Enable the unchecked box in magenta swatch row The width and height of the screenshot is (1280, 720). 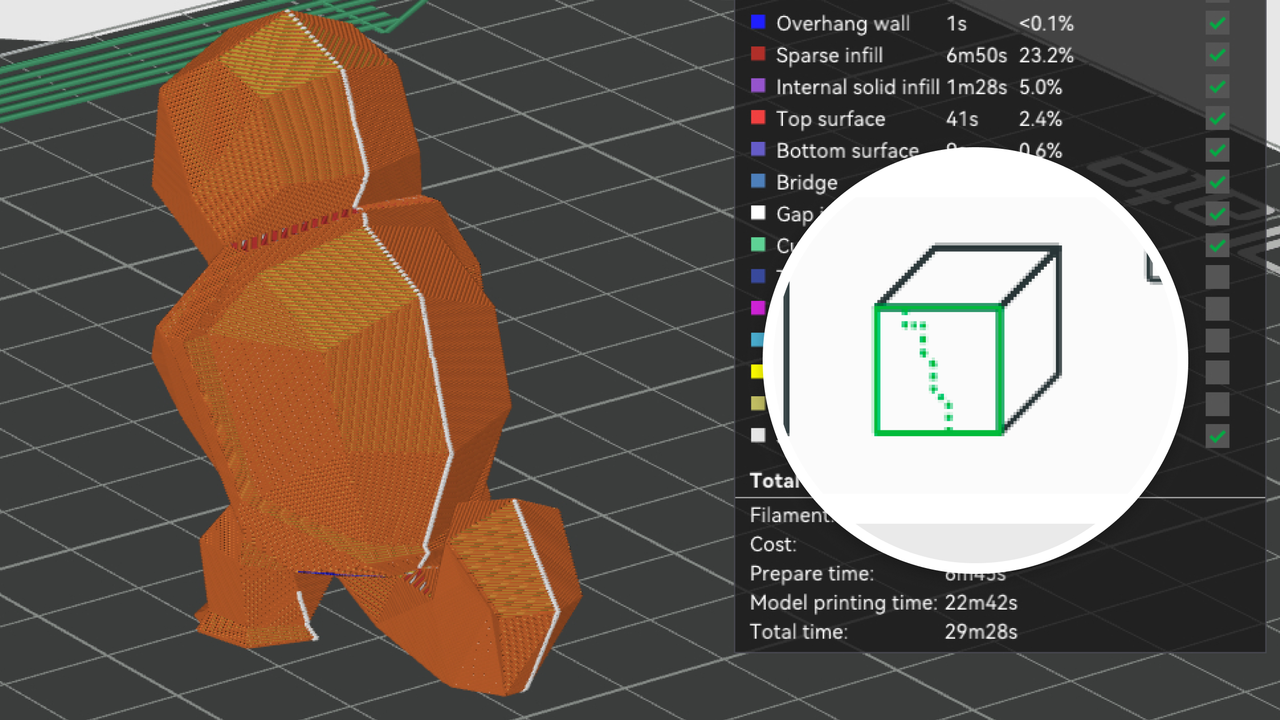coord(1217,308)
